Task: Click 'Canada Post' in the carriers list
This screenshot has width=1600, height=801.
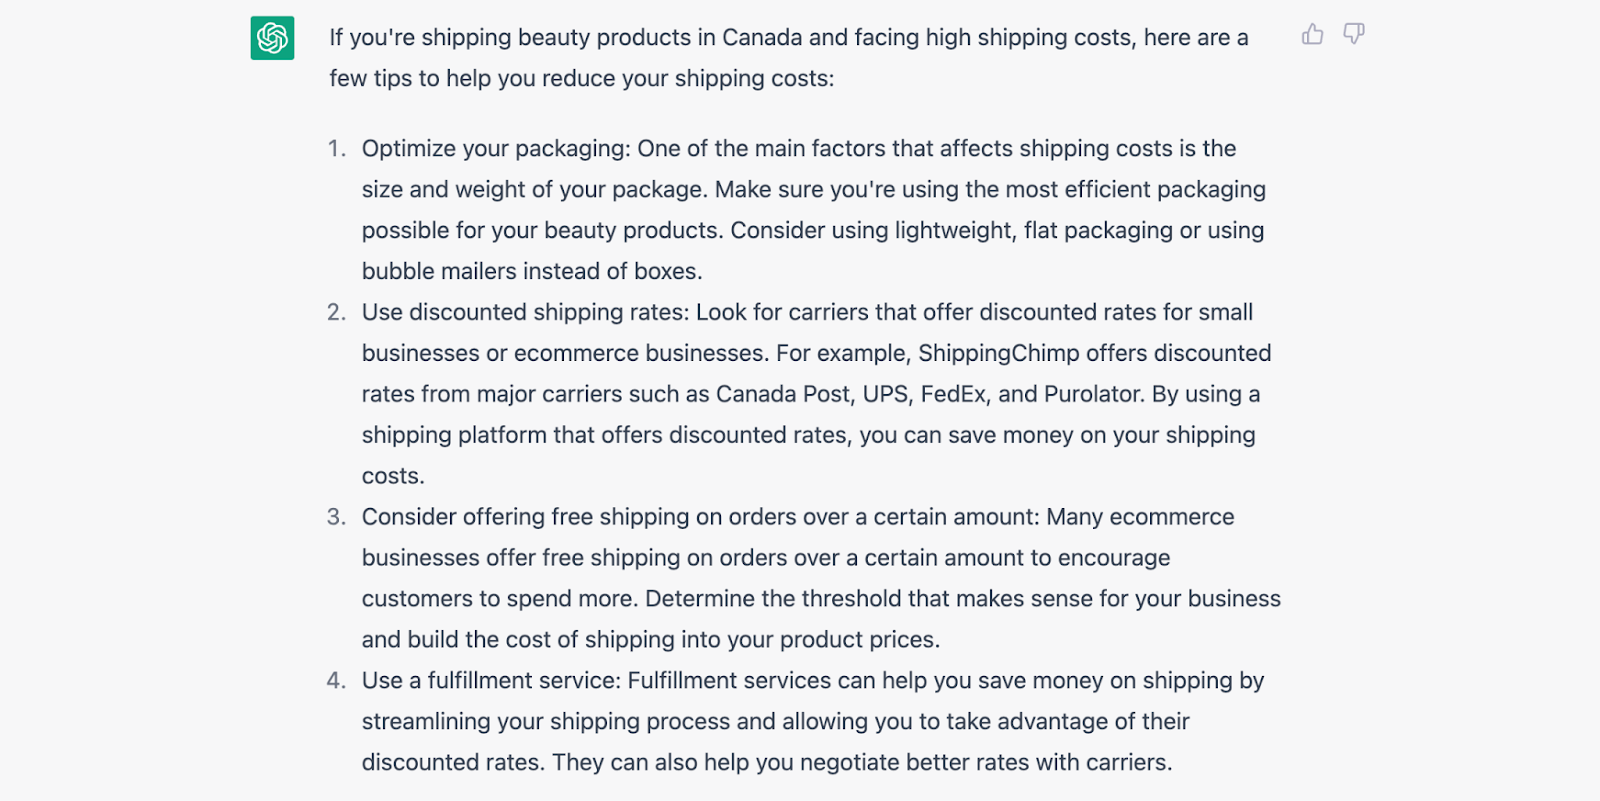Action: 783,395
